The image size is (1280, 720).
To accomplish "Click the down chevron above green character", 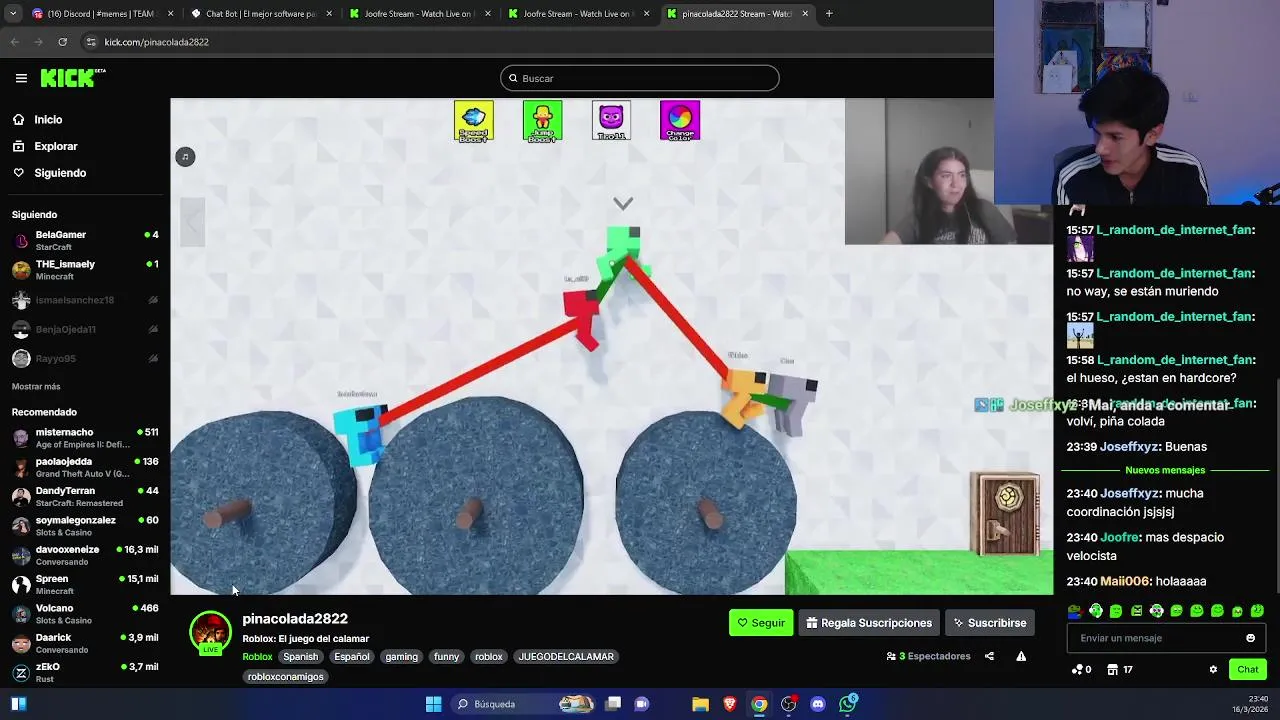I will pos(623,204).
